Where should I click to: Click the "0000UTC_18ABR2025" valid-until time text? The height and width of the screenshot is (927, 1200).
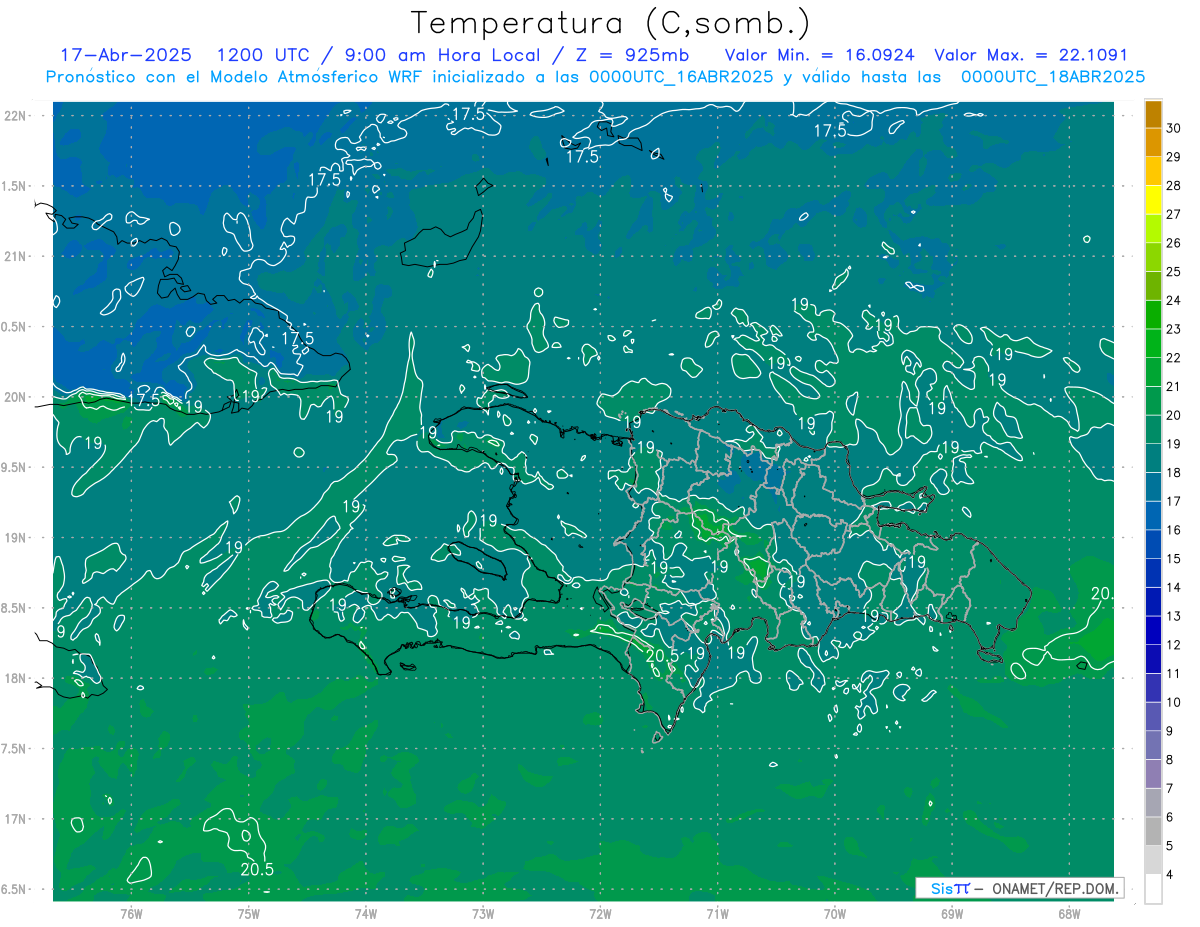(x=1053, y=76)
